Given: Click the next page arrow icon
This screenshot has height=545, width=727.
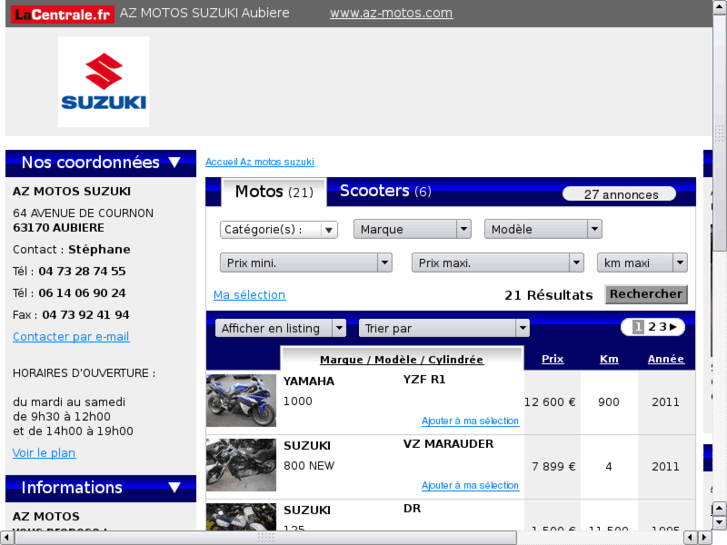Looking at the screenshot, I should [673, 327].
